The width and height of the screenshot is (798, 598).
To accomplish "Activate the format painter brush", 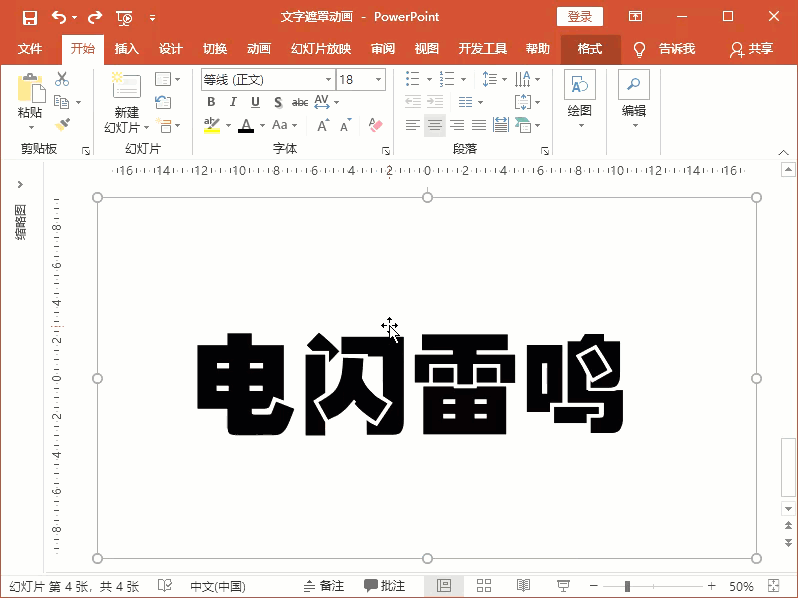I will (x=62, y=125).
